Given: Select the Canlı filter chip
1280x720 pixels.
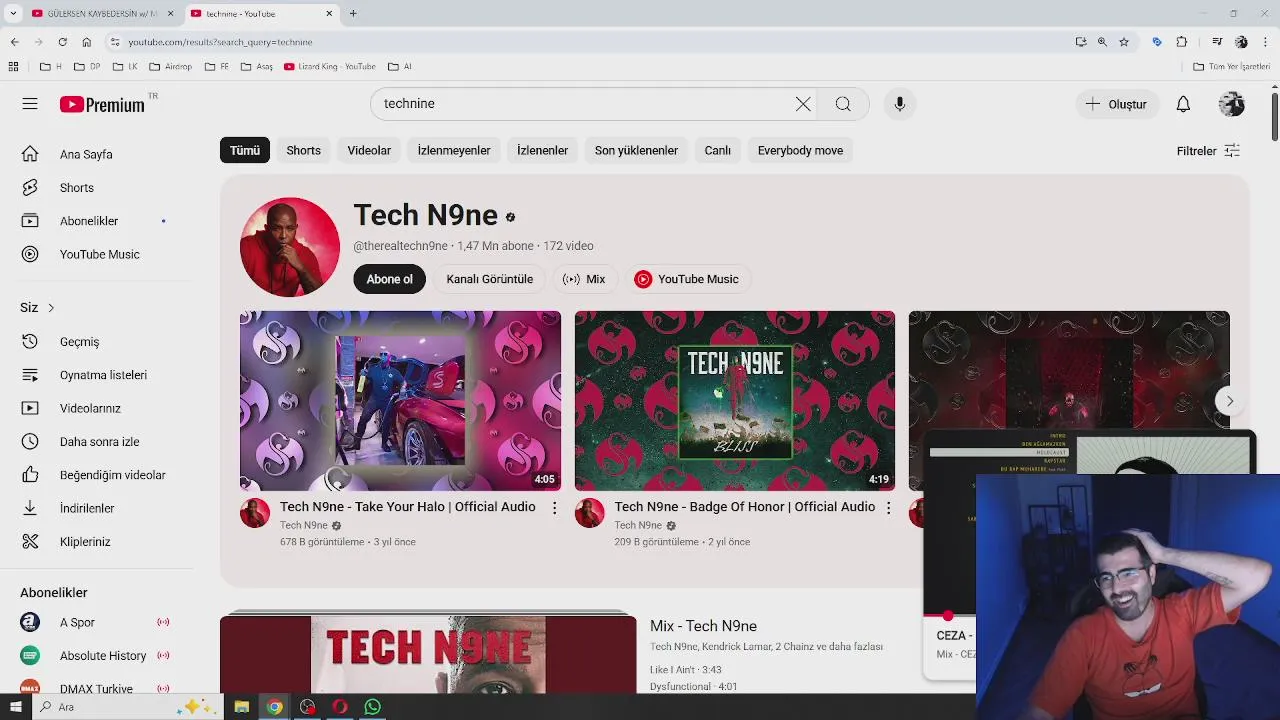Looking at the screenshot, I should click(x=718, y=150).
